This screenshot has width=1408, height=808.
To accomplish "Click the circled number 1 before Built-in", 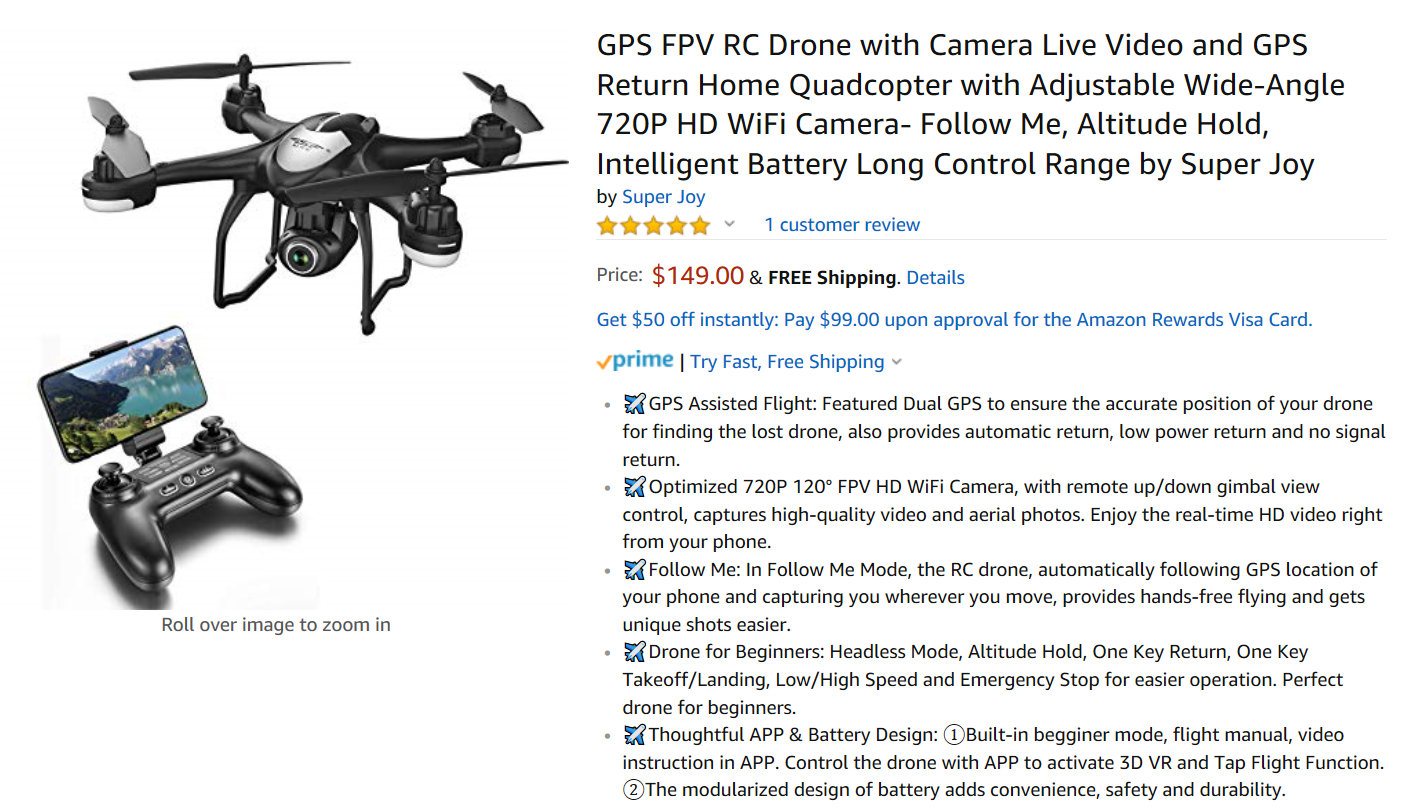I will tap(954, 735).
